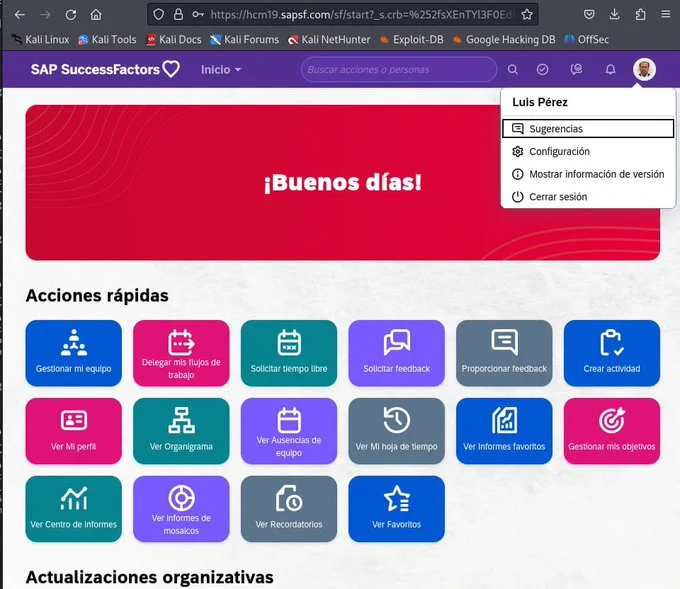Open the Kali NetHunter bookmark

click(329, 39)
